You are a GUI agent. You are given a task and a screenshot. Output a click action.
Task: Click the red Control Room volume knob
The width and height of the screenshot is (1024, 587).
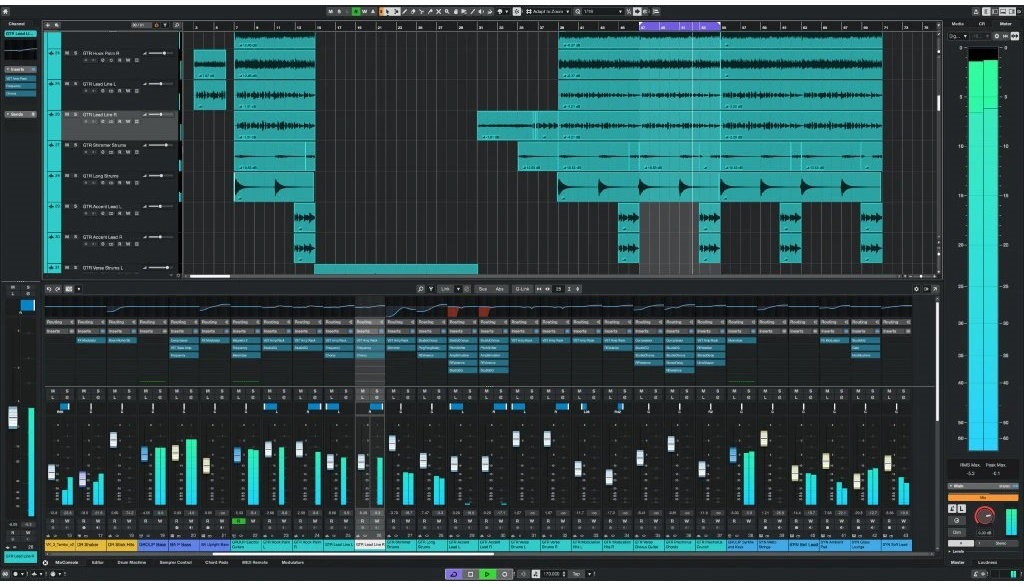click(x=984, y=516)
